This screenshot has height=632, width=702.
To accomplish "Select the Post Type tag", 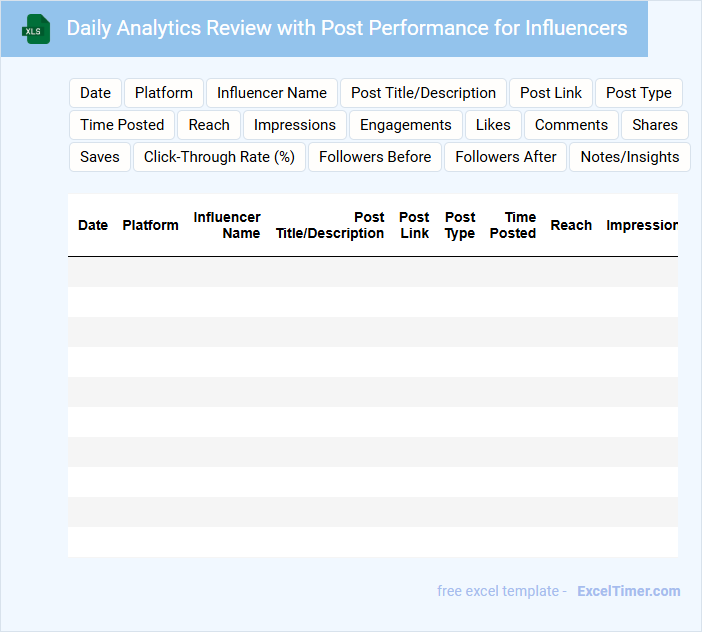I will [639, 93].
